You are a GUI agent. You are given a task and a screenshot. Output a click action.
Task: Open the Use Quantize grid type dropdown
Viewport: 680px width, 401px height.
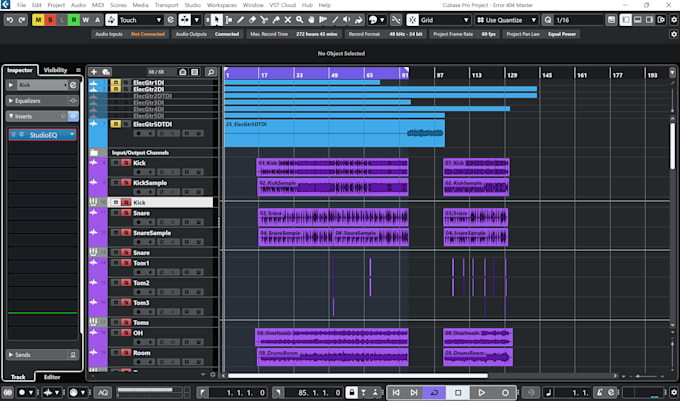point(534,20)
